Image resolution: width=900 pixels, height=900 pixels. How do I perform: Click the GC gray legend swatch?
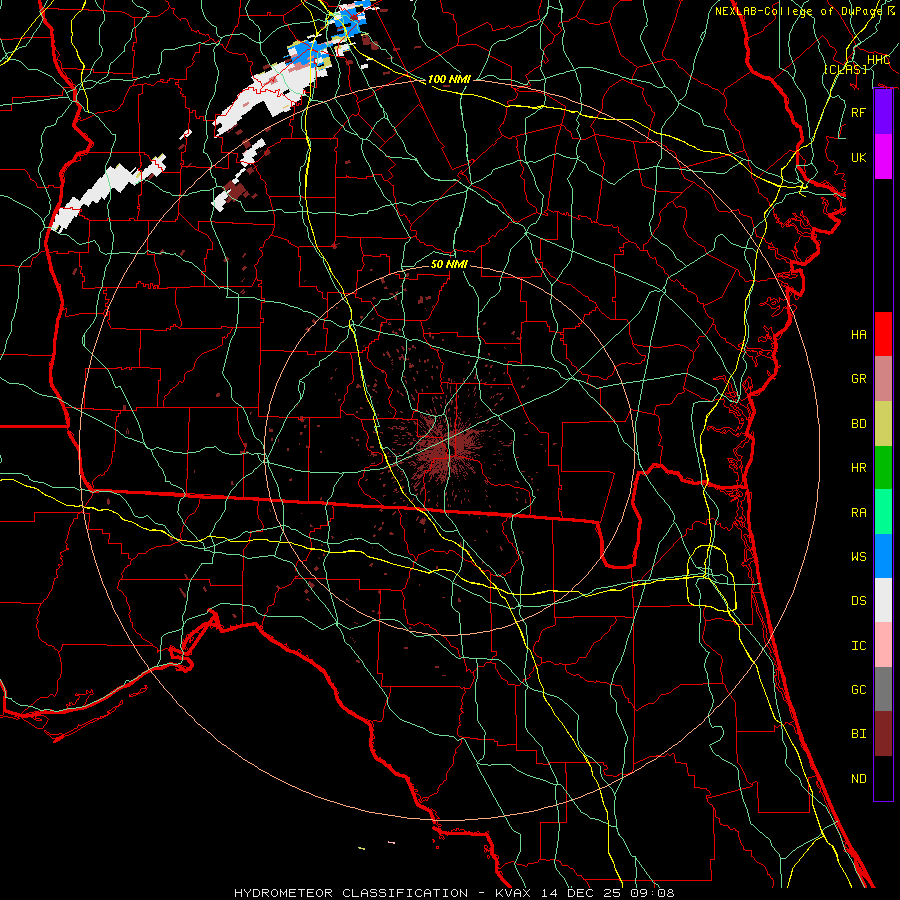[x=883, y=689]
